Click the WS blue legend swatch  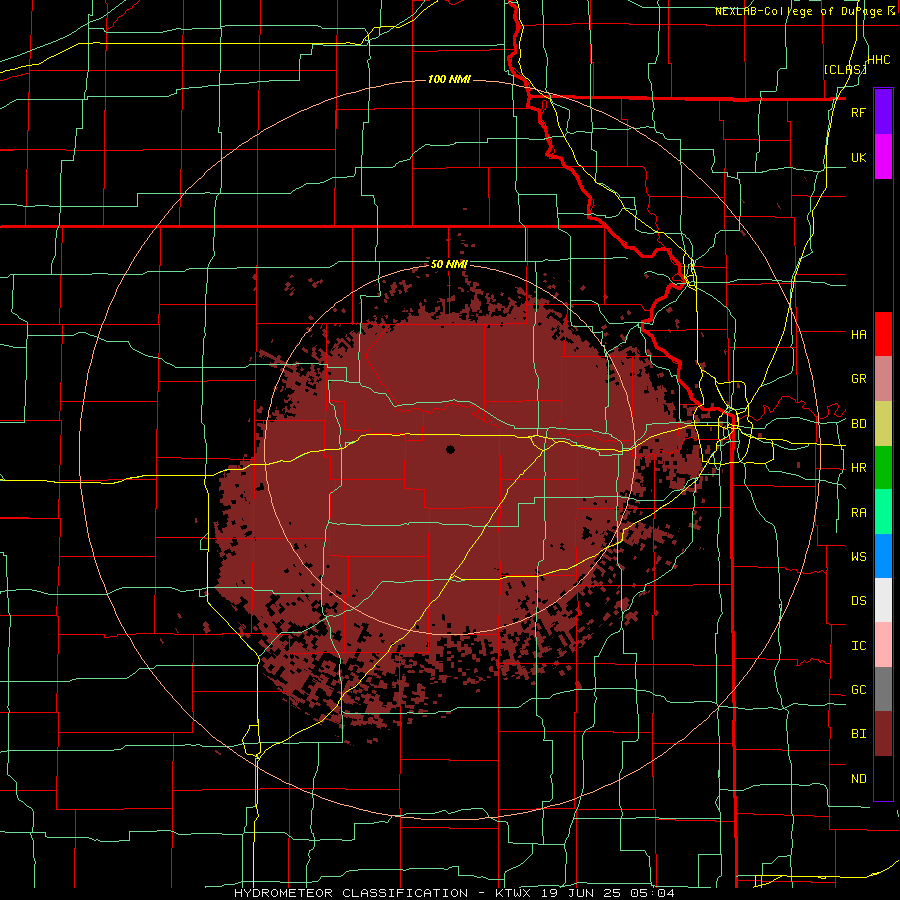(x=883, y=556)
